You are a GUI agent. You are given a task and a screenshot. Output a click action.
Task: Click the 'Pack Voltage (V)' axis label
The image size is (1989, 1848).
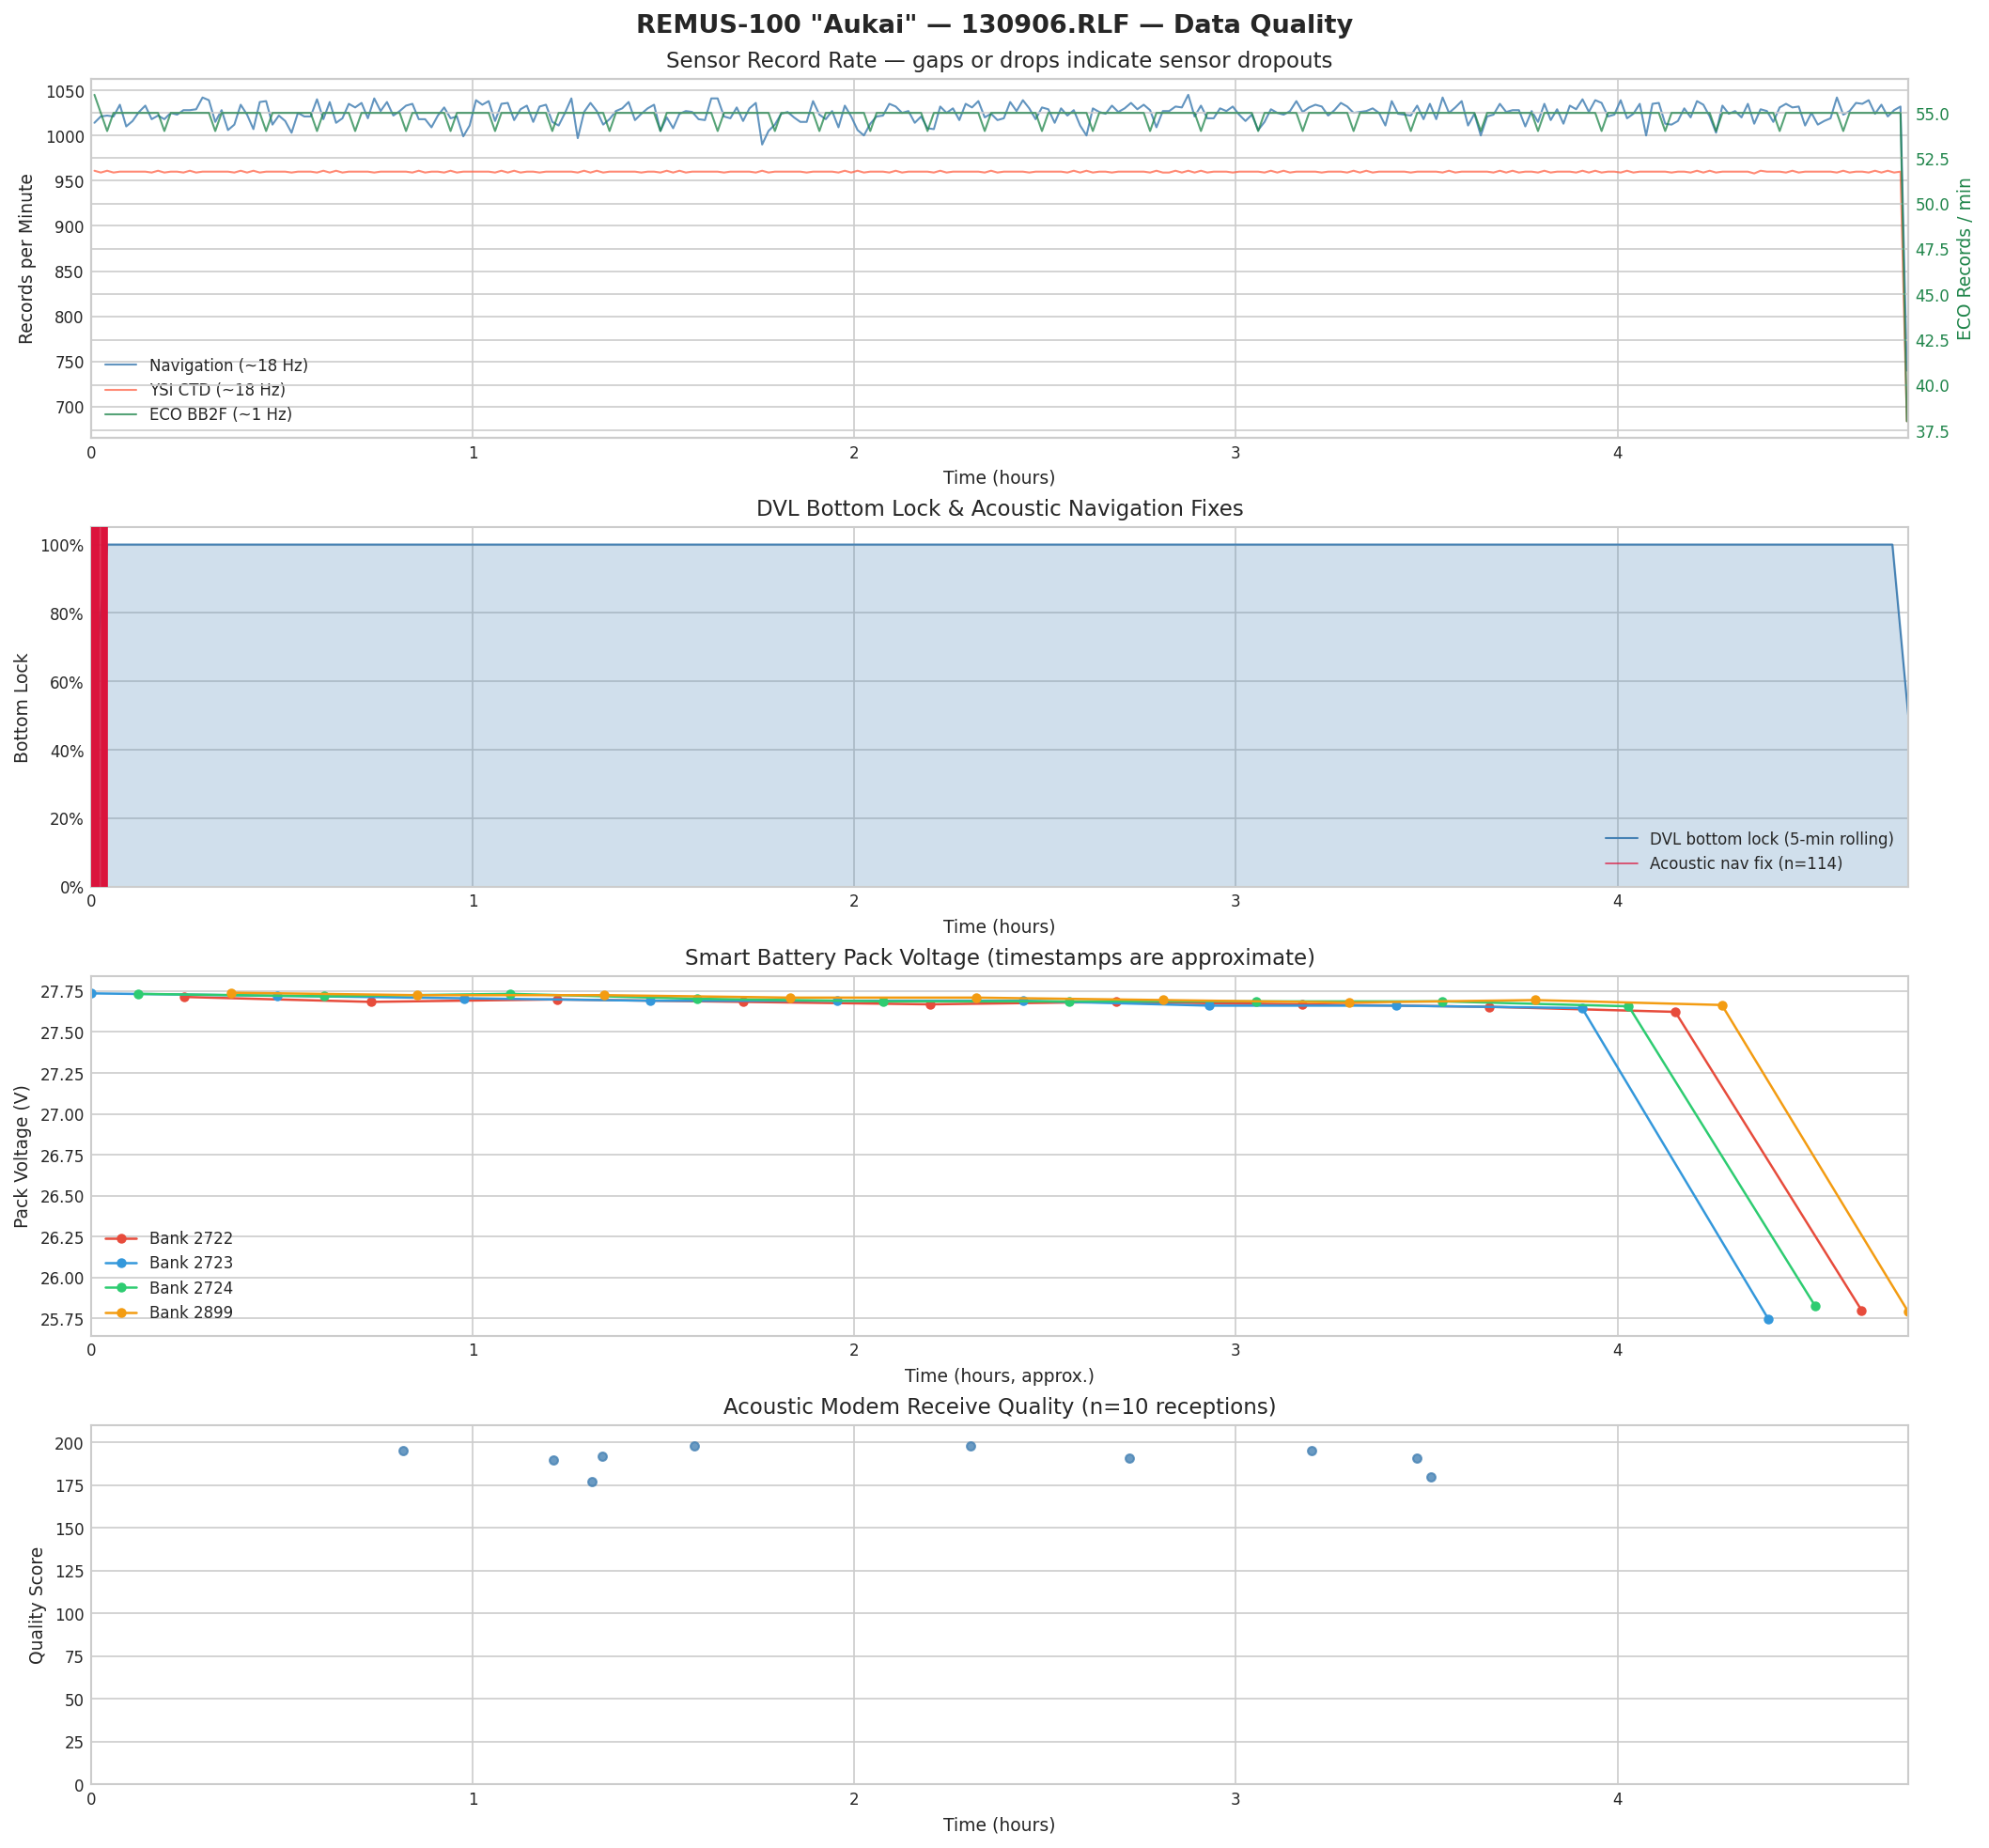[x=22, y=1156]
